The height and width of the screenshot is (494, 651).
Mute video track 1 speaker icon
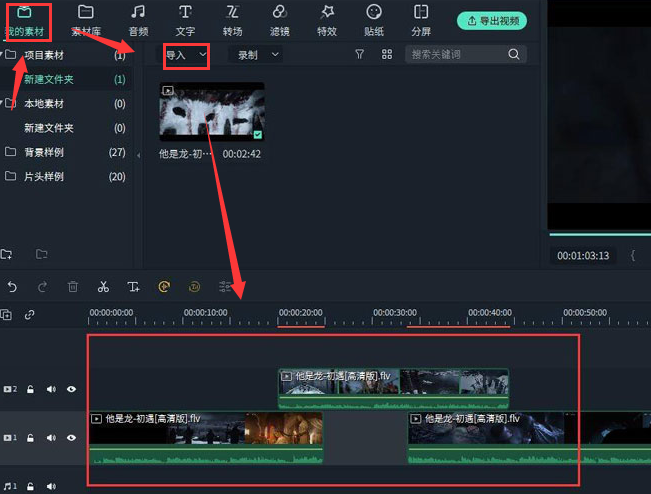(51, 438)
